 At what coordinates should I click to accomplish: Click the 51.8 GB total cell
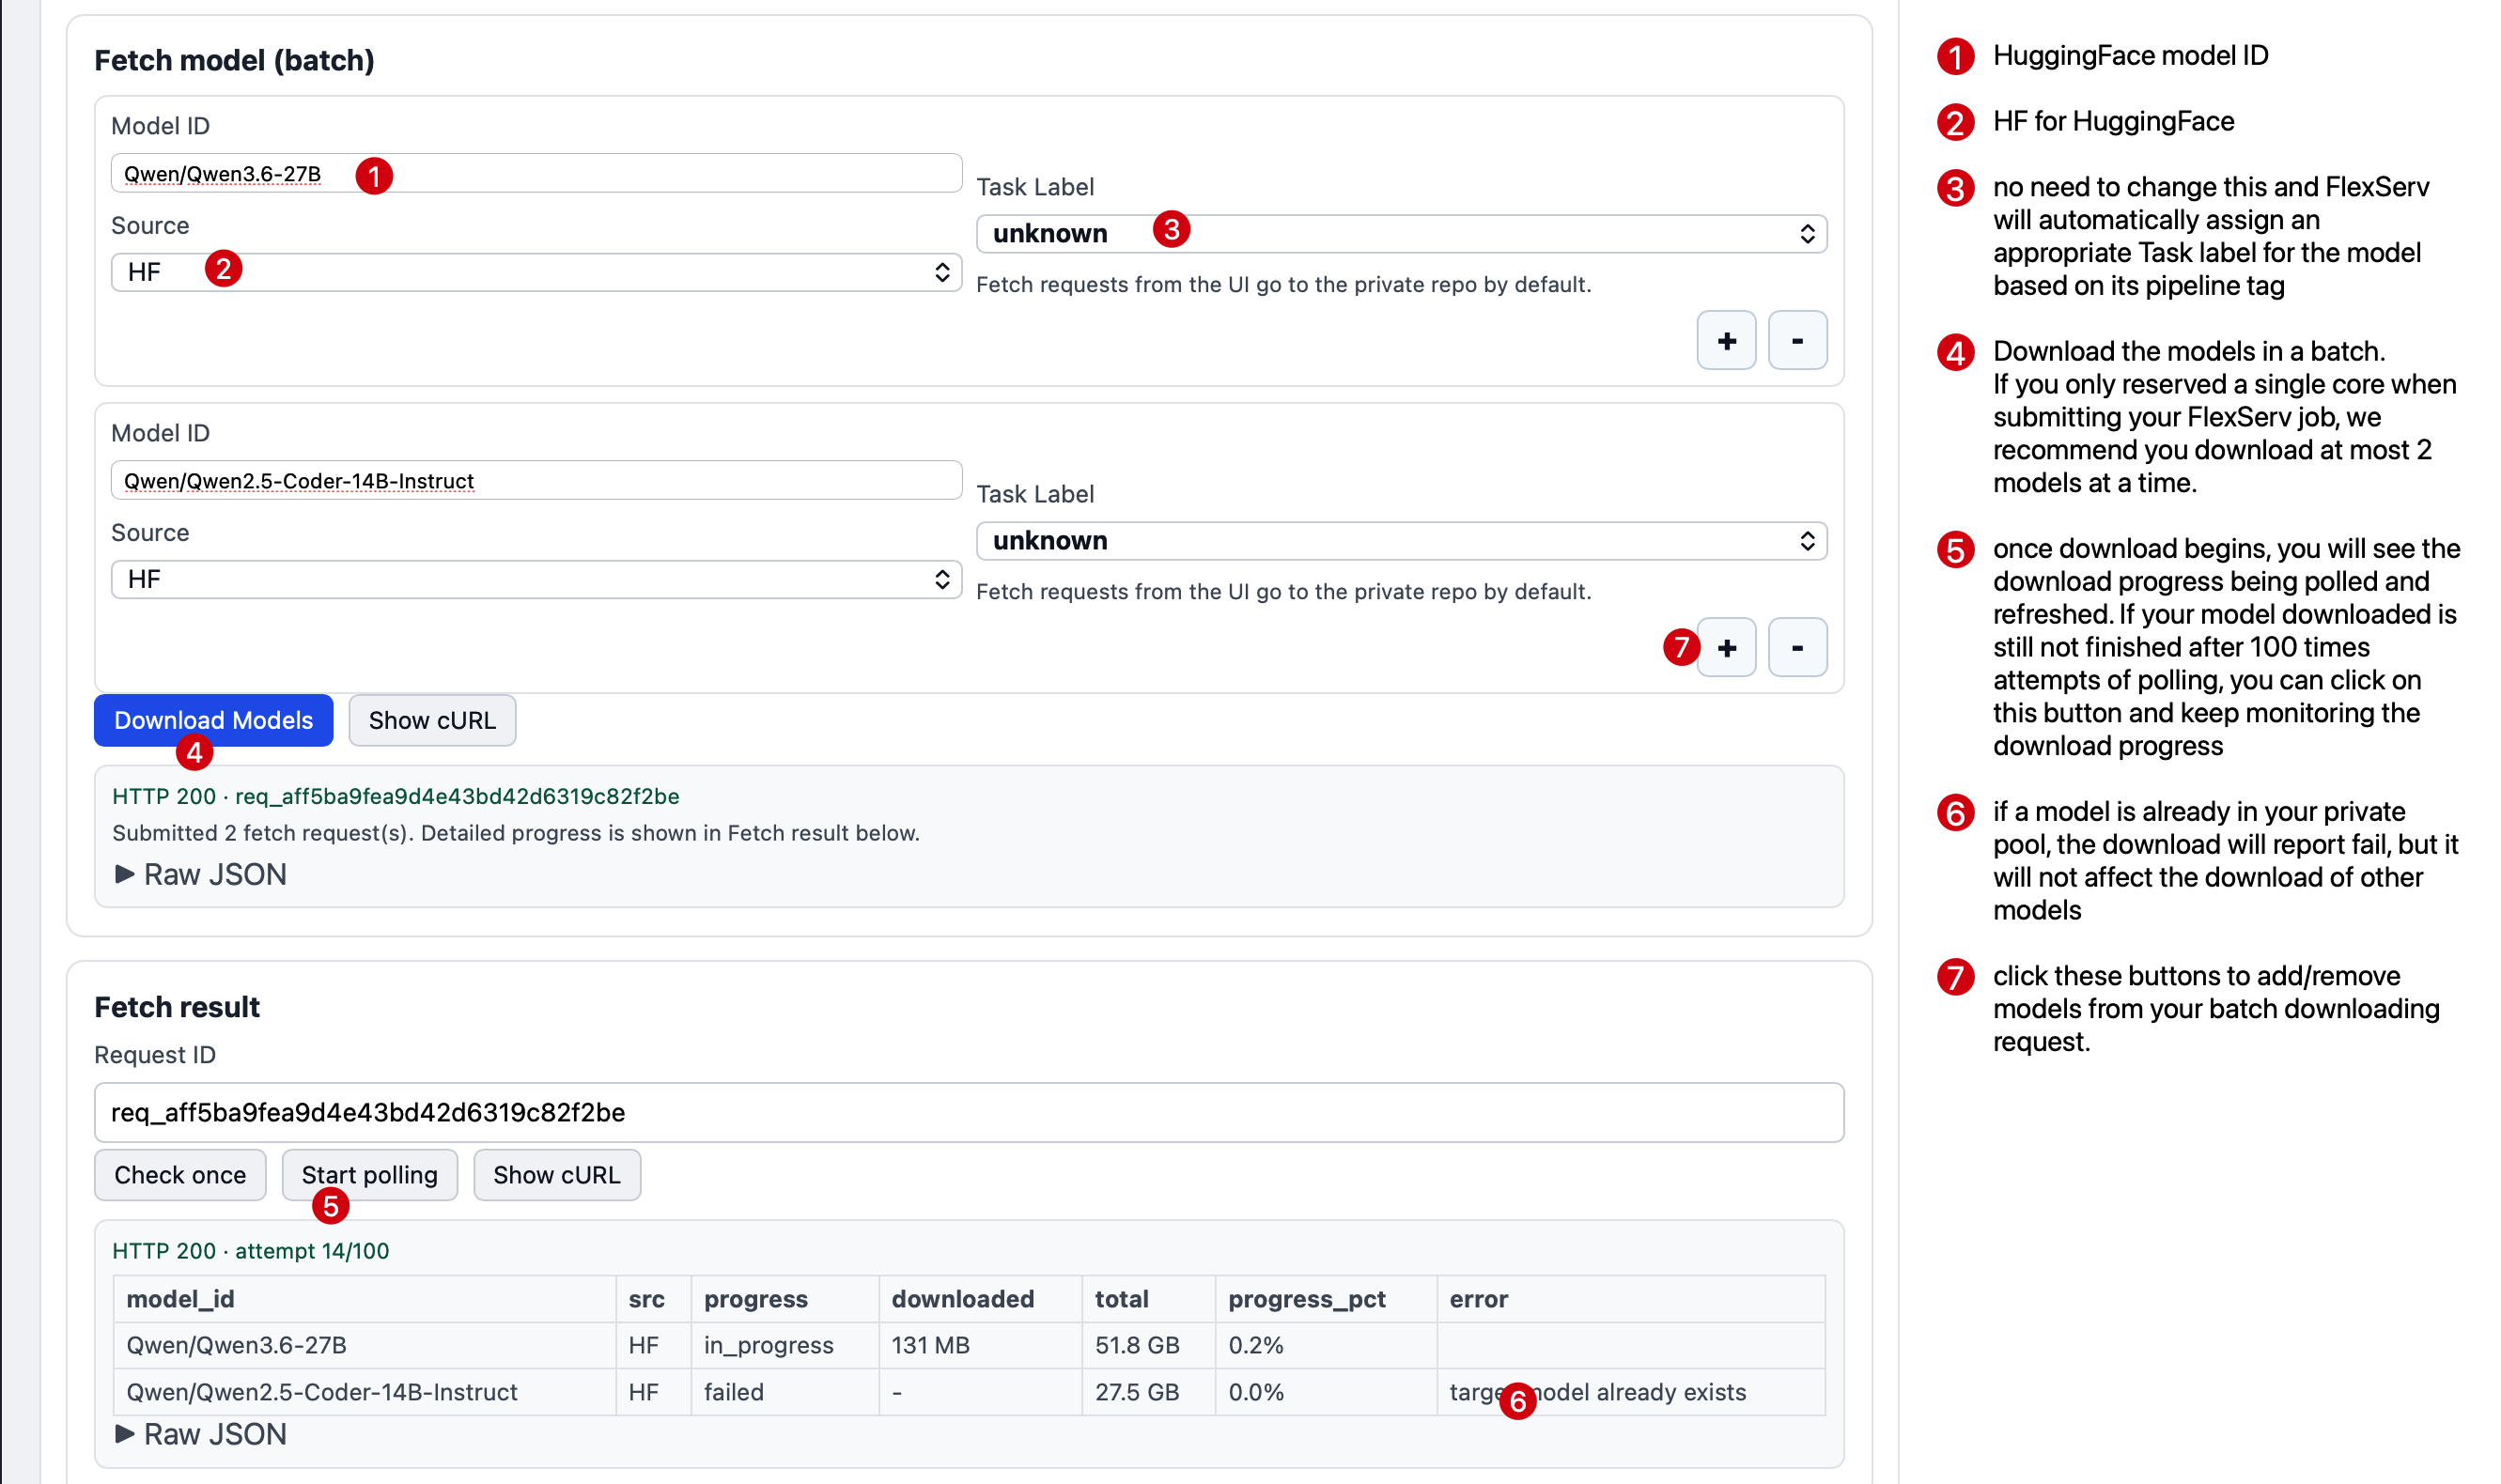[x=1148, y=1345]
